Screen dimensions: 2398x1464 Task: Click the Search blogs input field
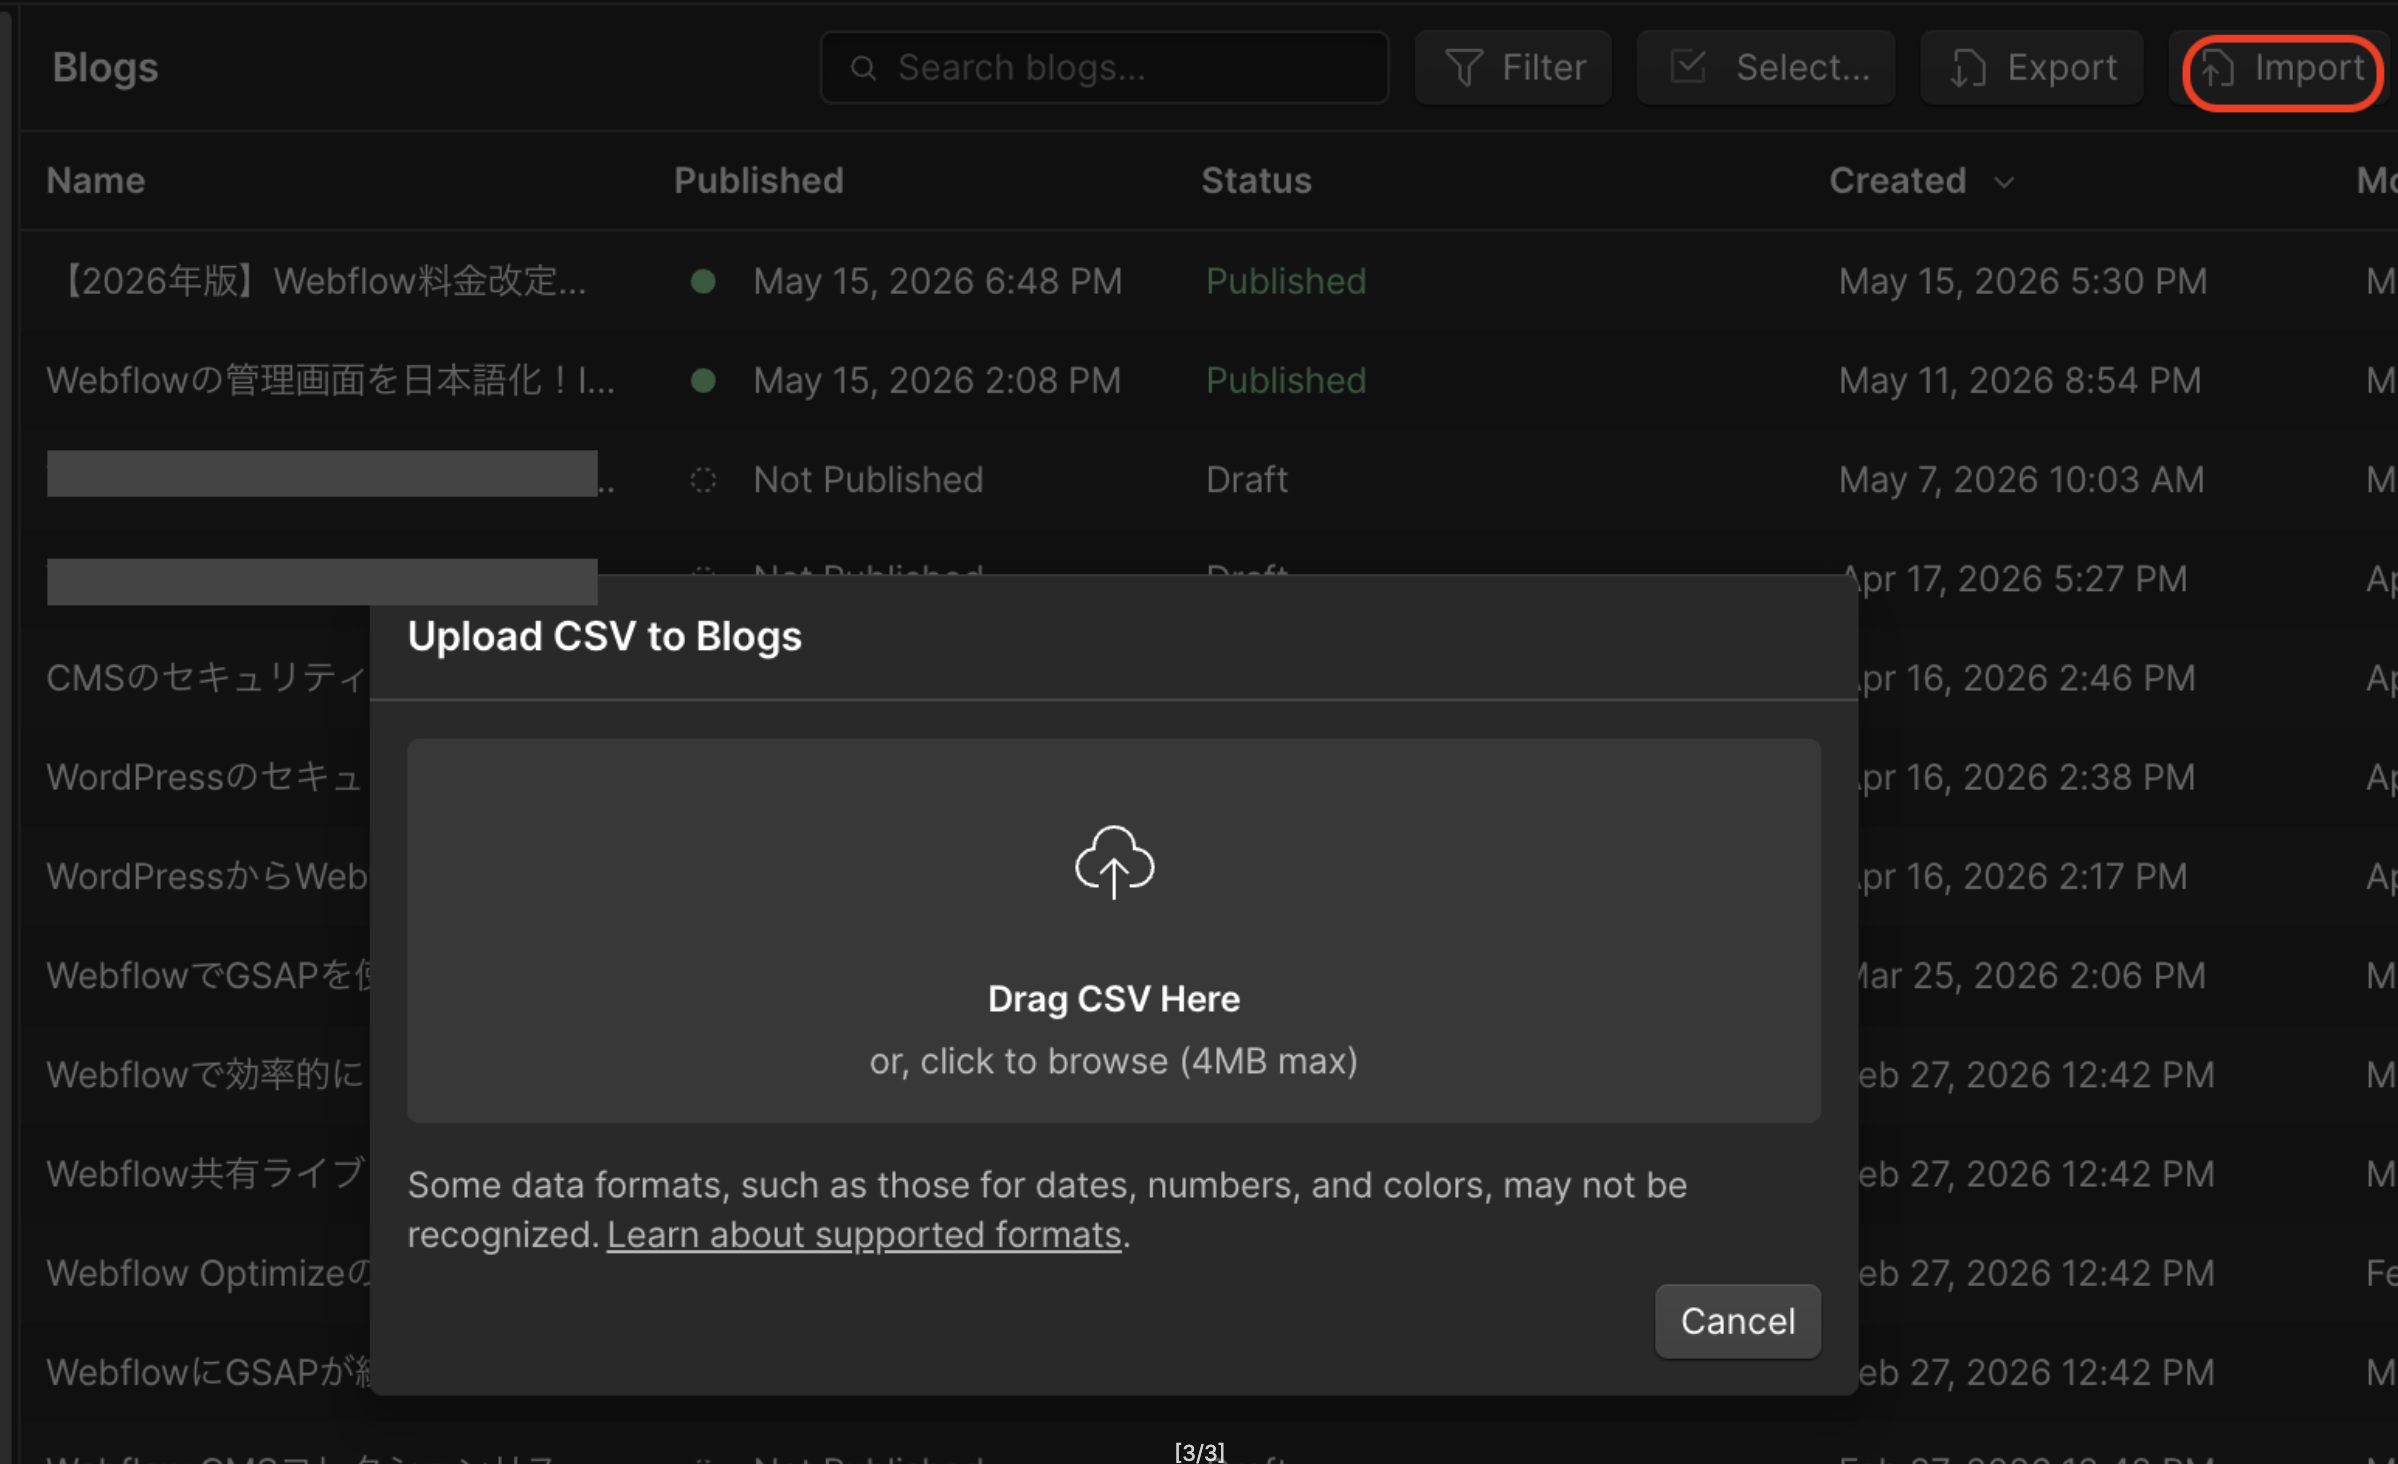tap(1104, 67)
